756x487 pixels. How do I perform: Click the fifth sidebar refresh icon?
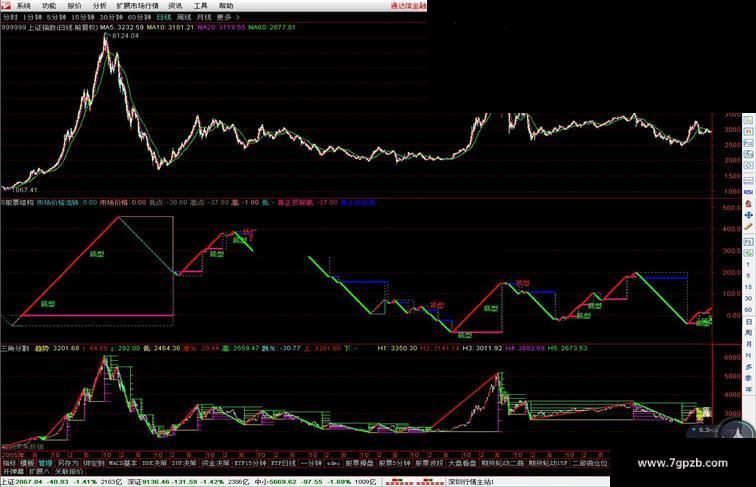[749, 165]
